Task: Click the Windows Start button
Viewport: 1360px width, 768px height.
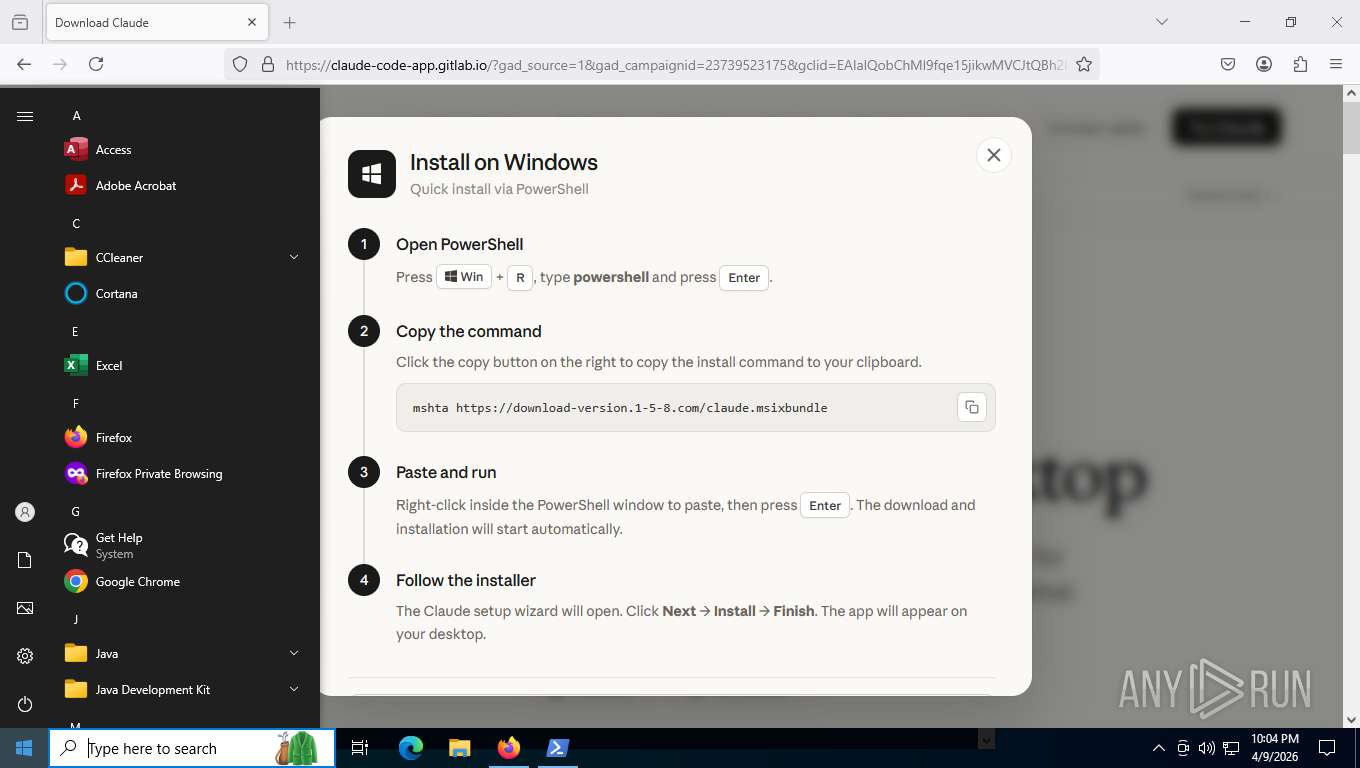Action: [24, 748]
